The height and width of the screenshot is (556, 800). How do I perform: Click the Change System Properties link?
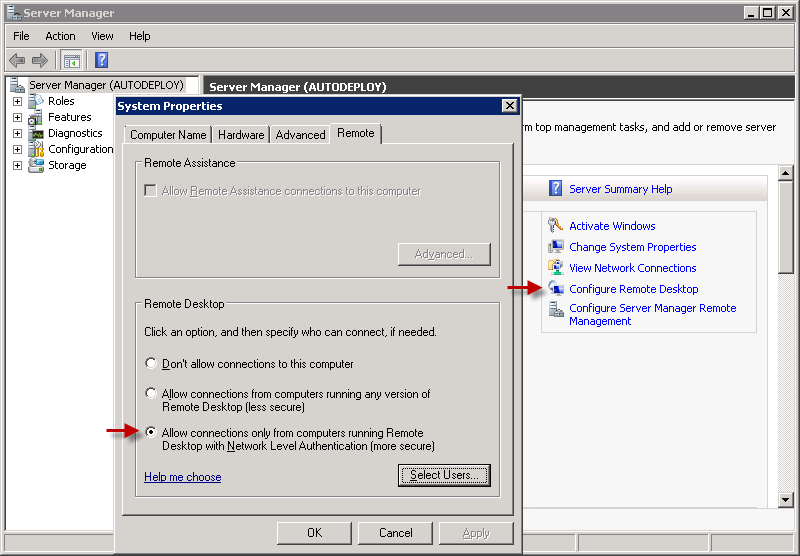pos(633,247)
